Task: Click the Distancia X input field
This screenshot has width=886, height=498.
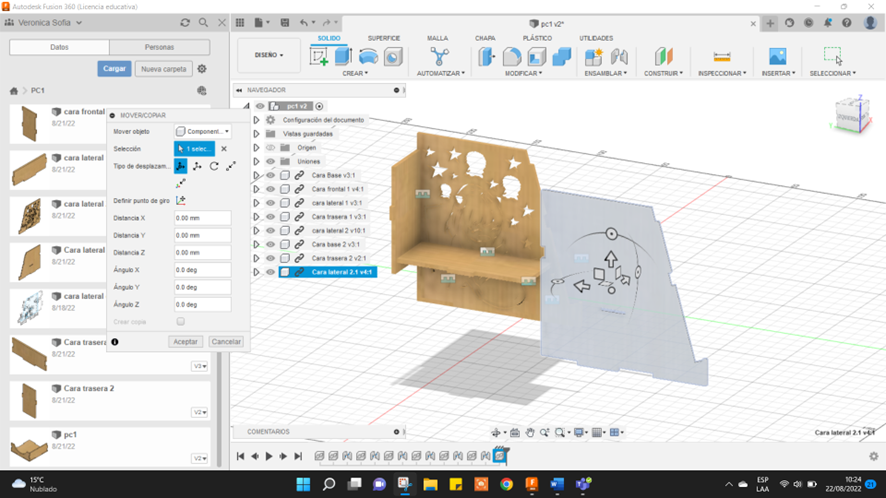Action: click(202, 218)
